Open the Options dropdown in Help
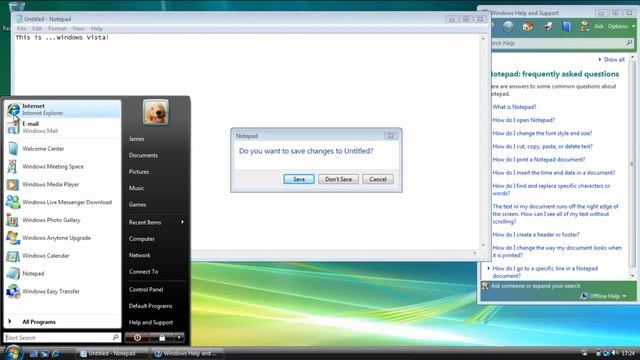 tap(621, 27)
